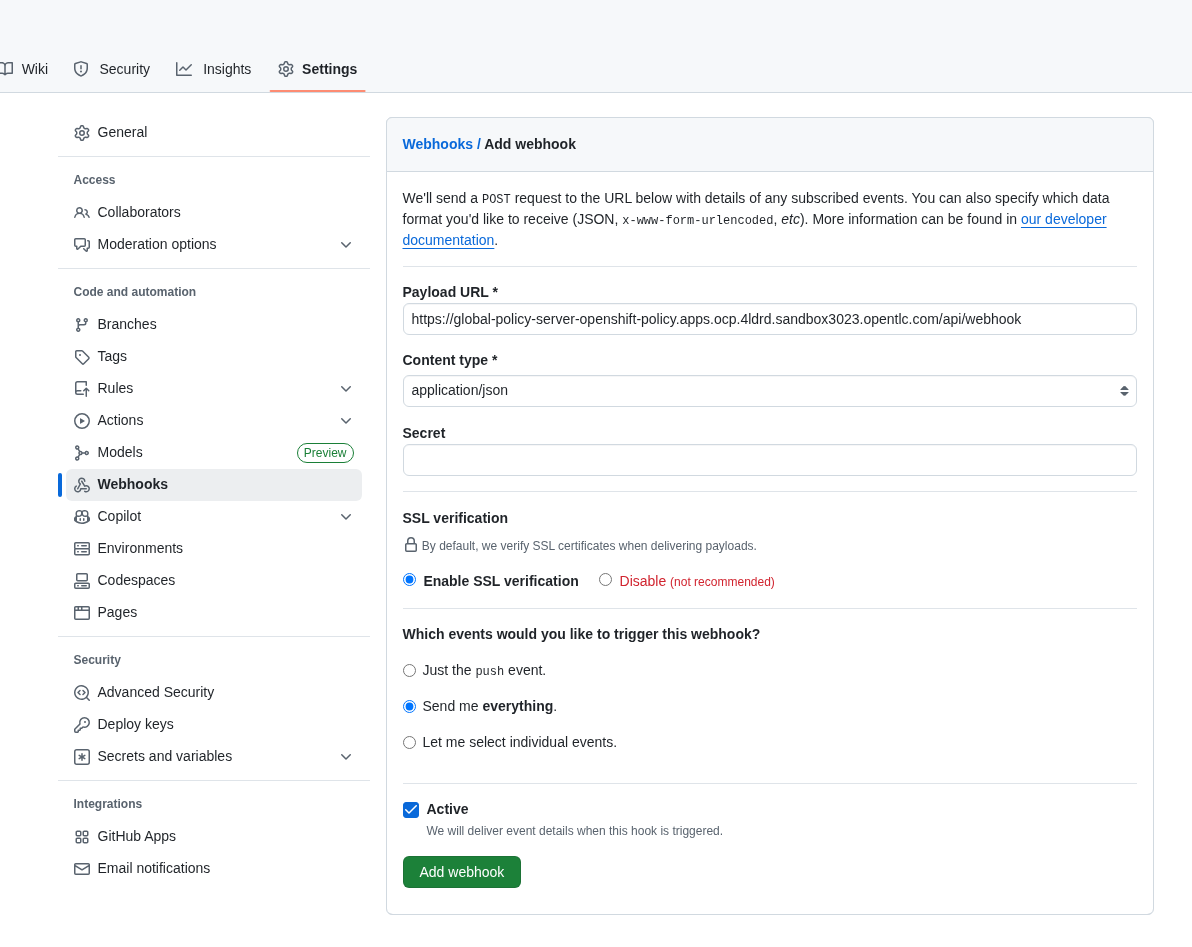This screenshot has height=947, width=1192.
Task: Open Collaborators settings in the sidebar
Action: tap(214, 213)
